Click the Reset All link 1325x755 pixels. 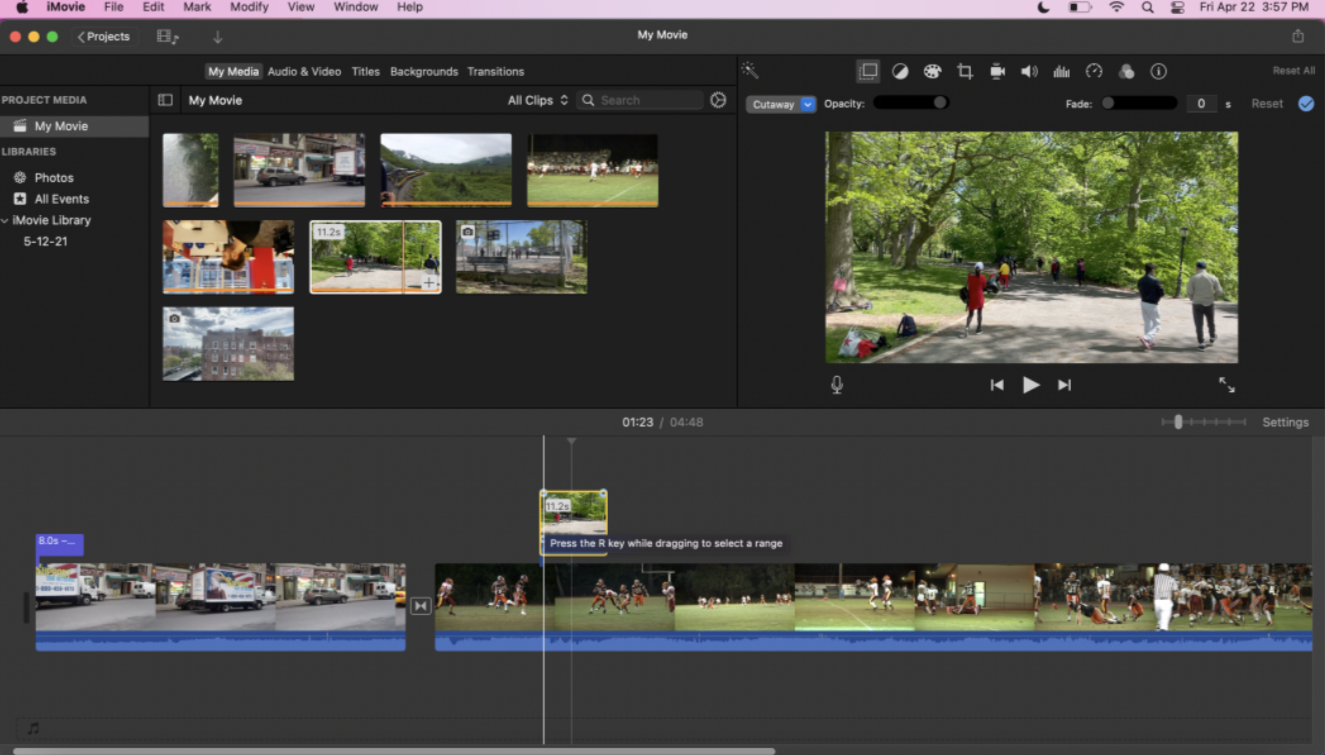[x=1293, y=70]
